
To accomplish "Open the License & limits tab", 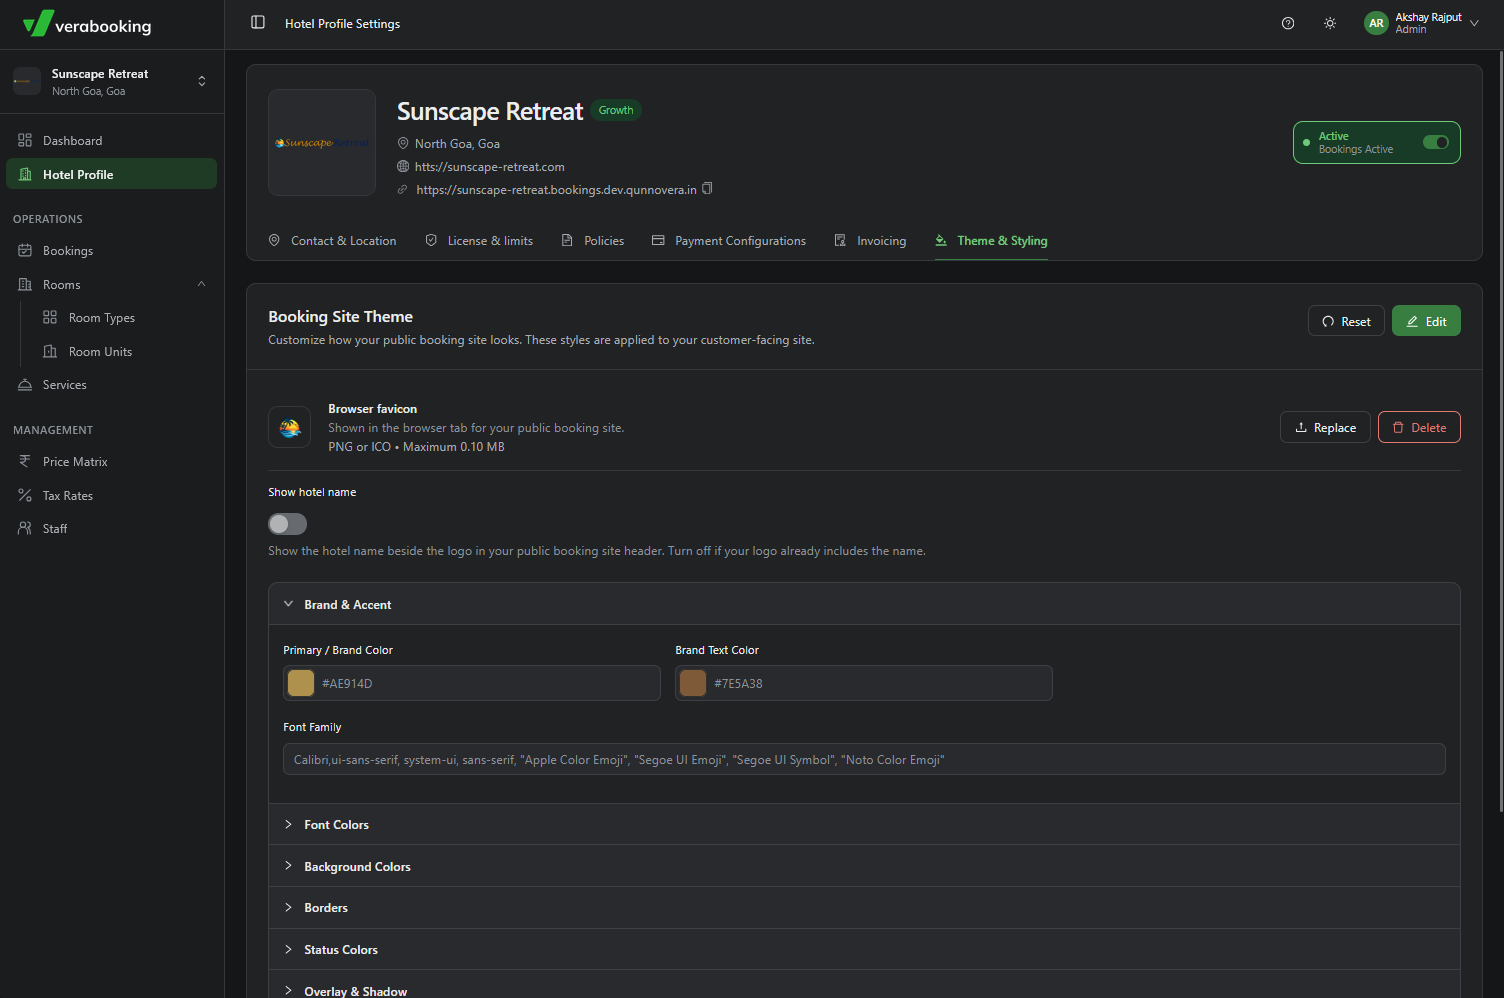I will point(479,240).
